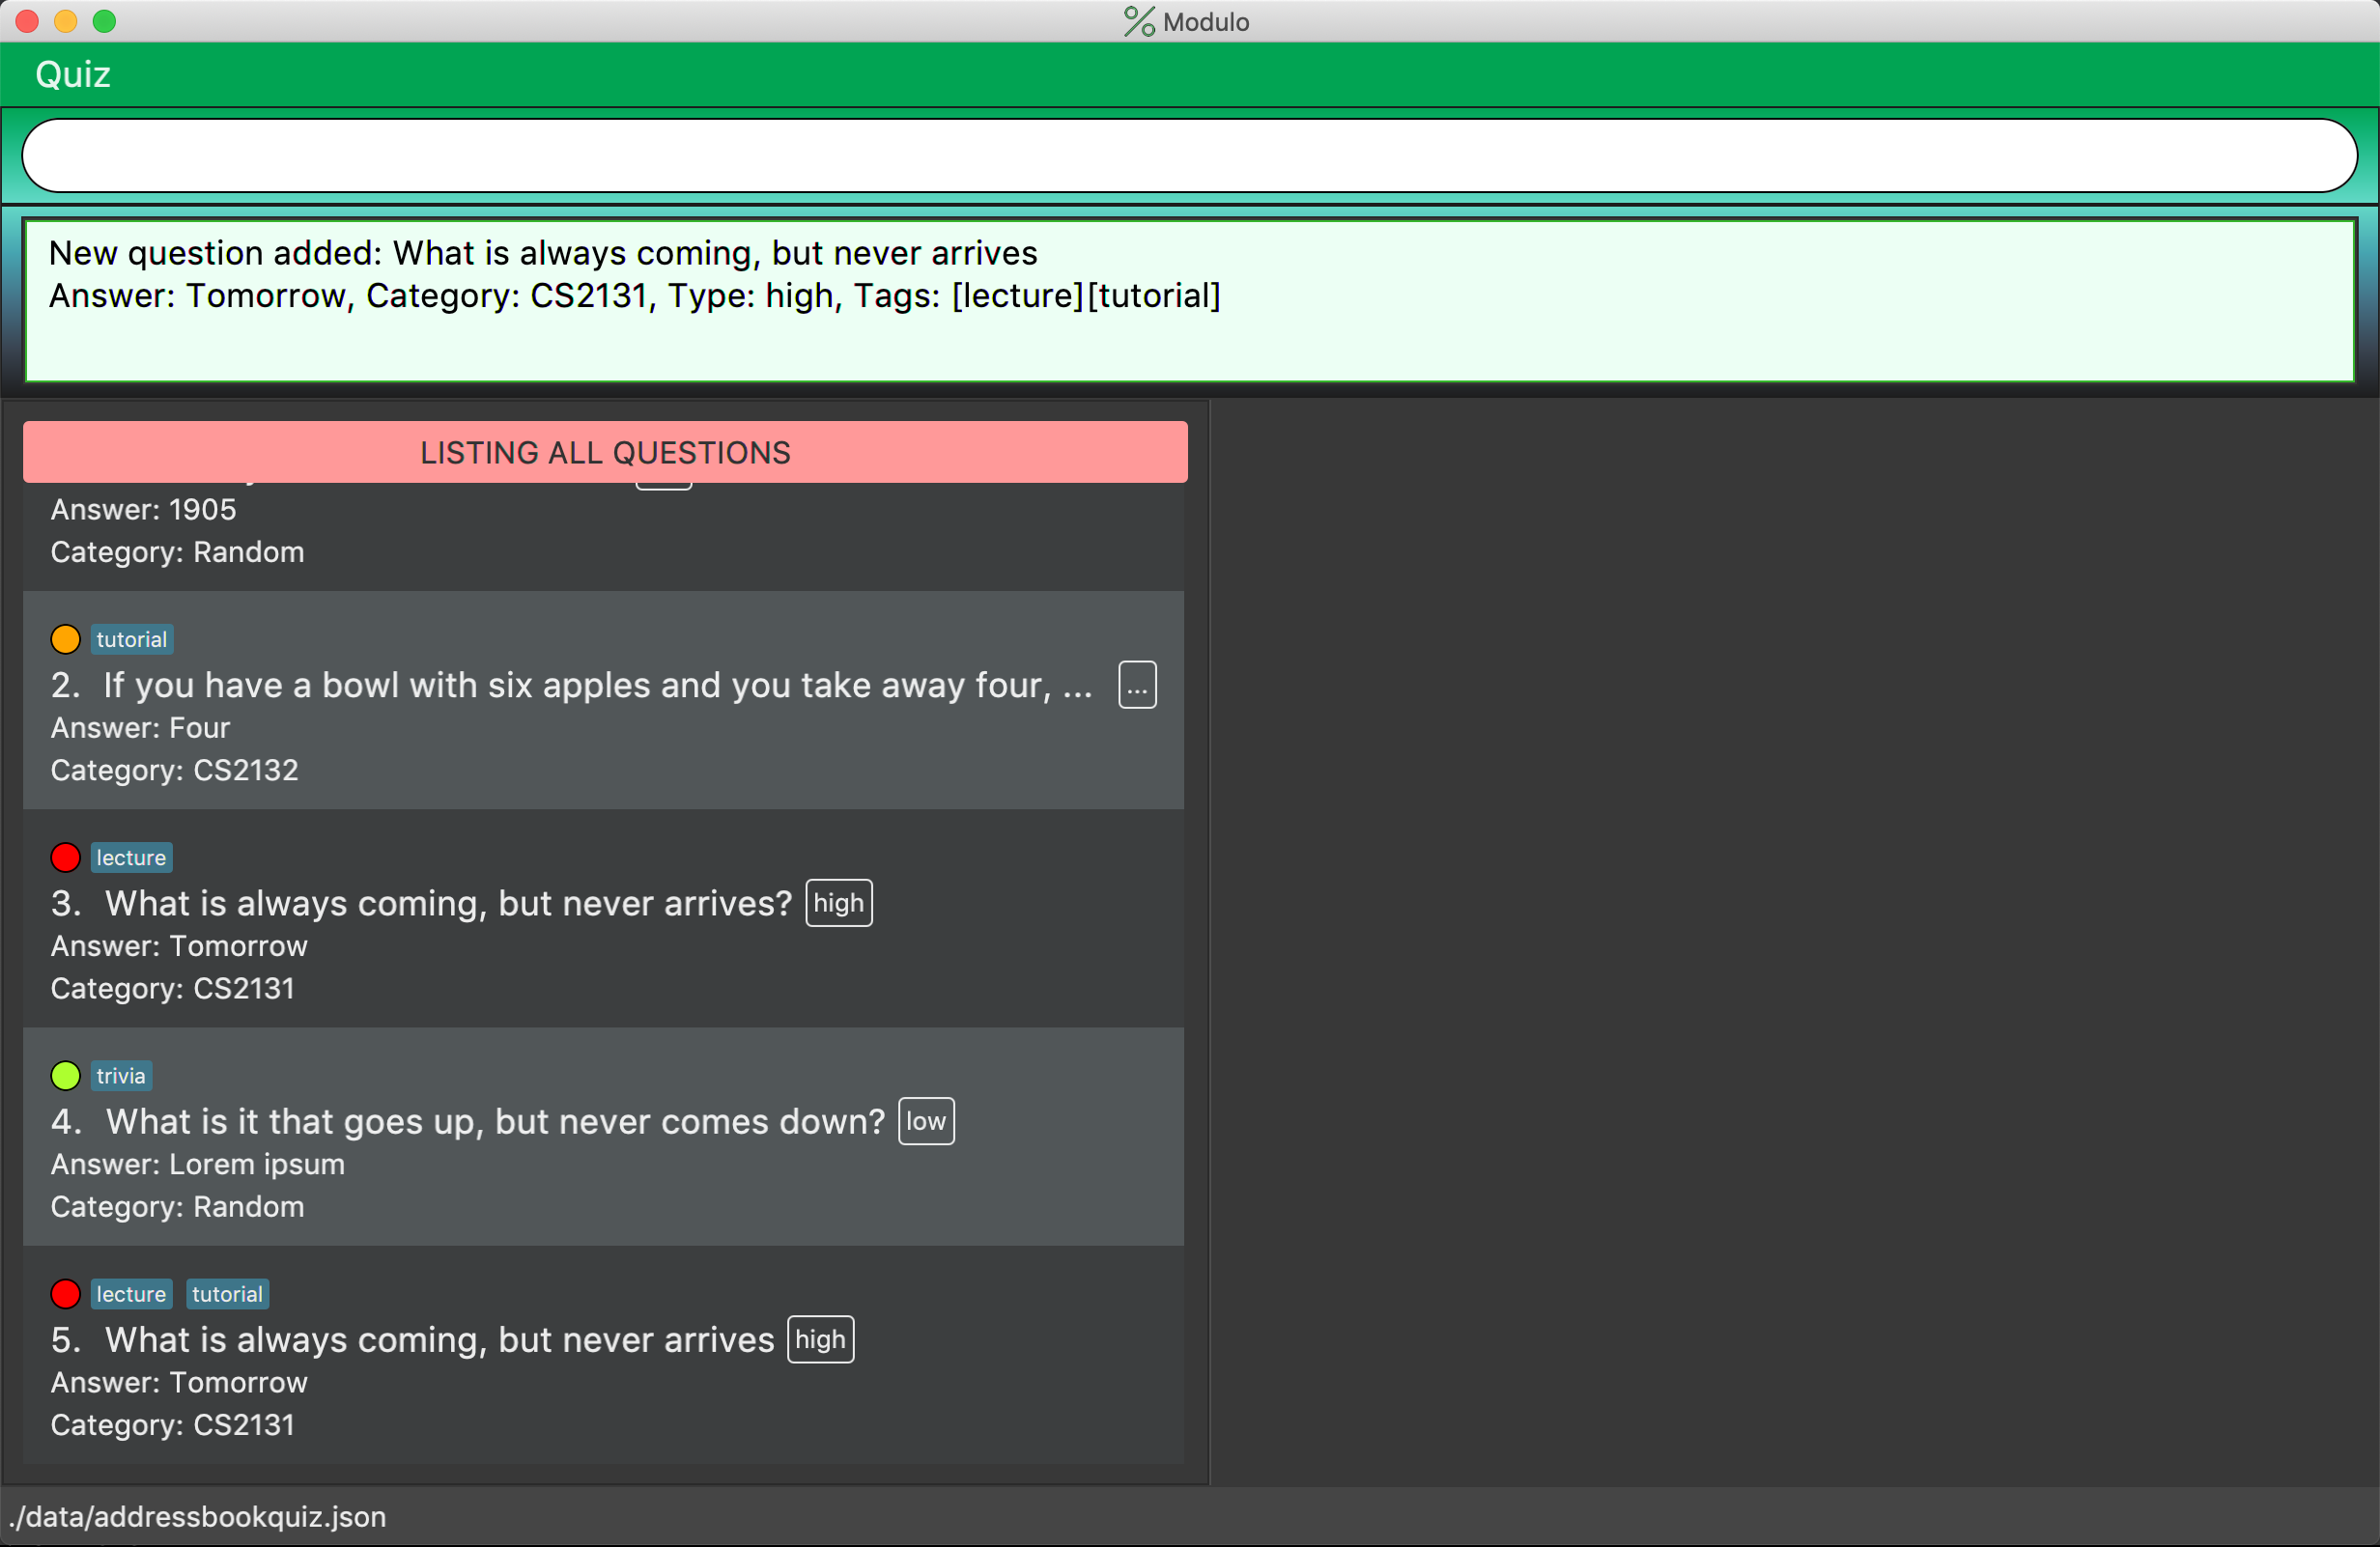Click the 'trivia' tag on question 4
This screenshot has height=1547, width=2380.
pyautogui.click(x=121, y=1075)
